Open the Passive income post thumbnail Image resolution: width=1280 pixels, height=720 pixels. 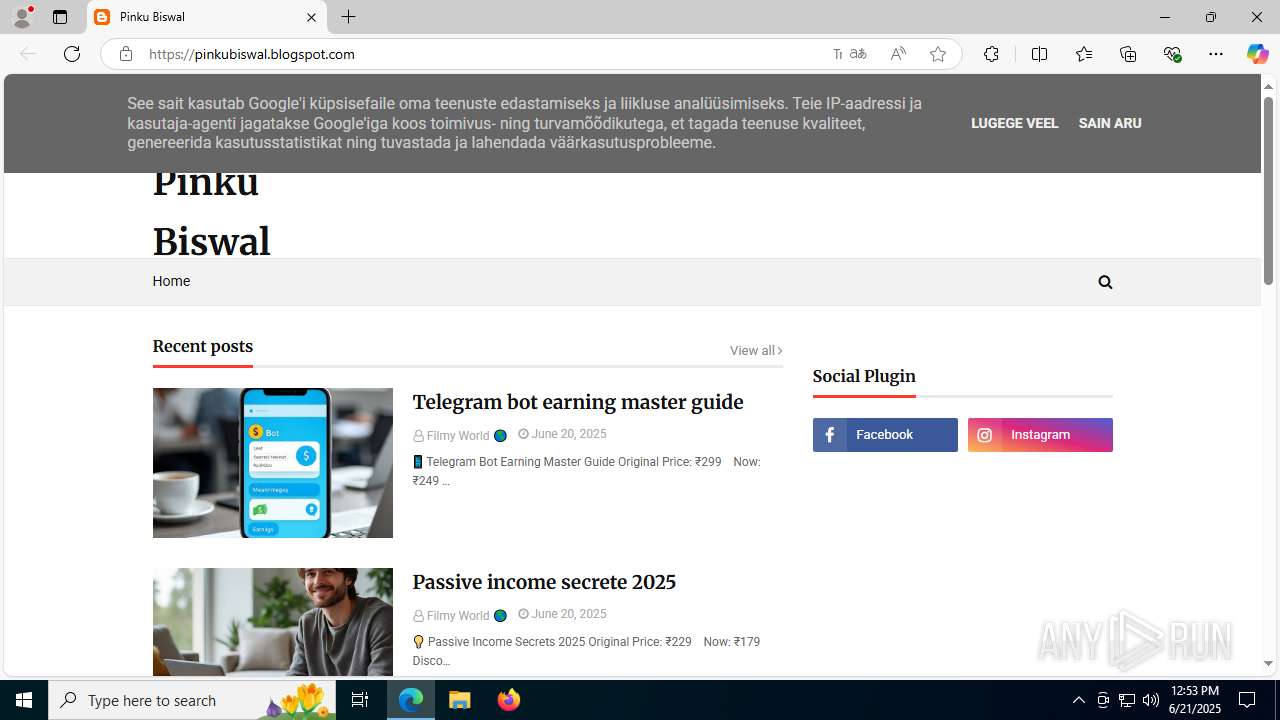pyautogui.click(x=272, y=622)
